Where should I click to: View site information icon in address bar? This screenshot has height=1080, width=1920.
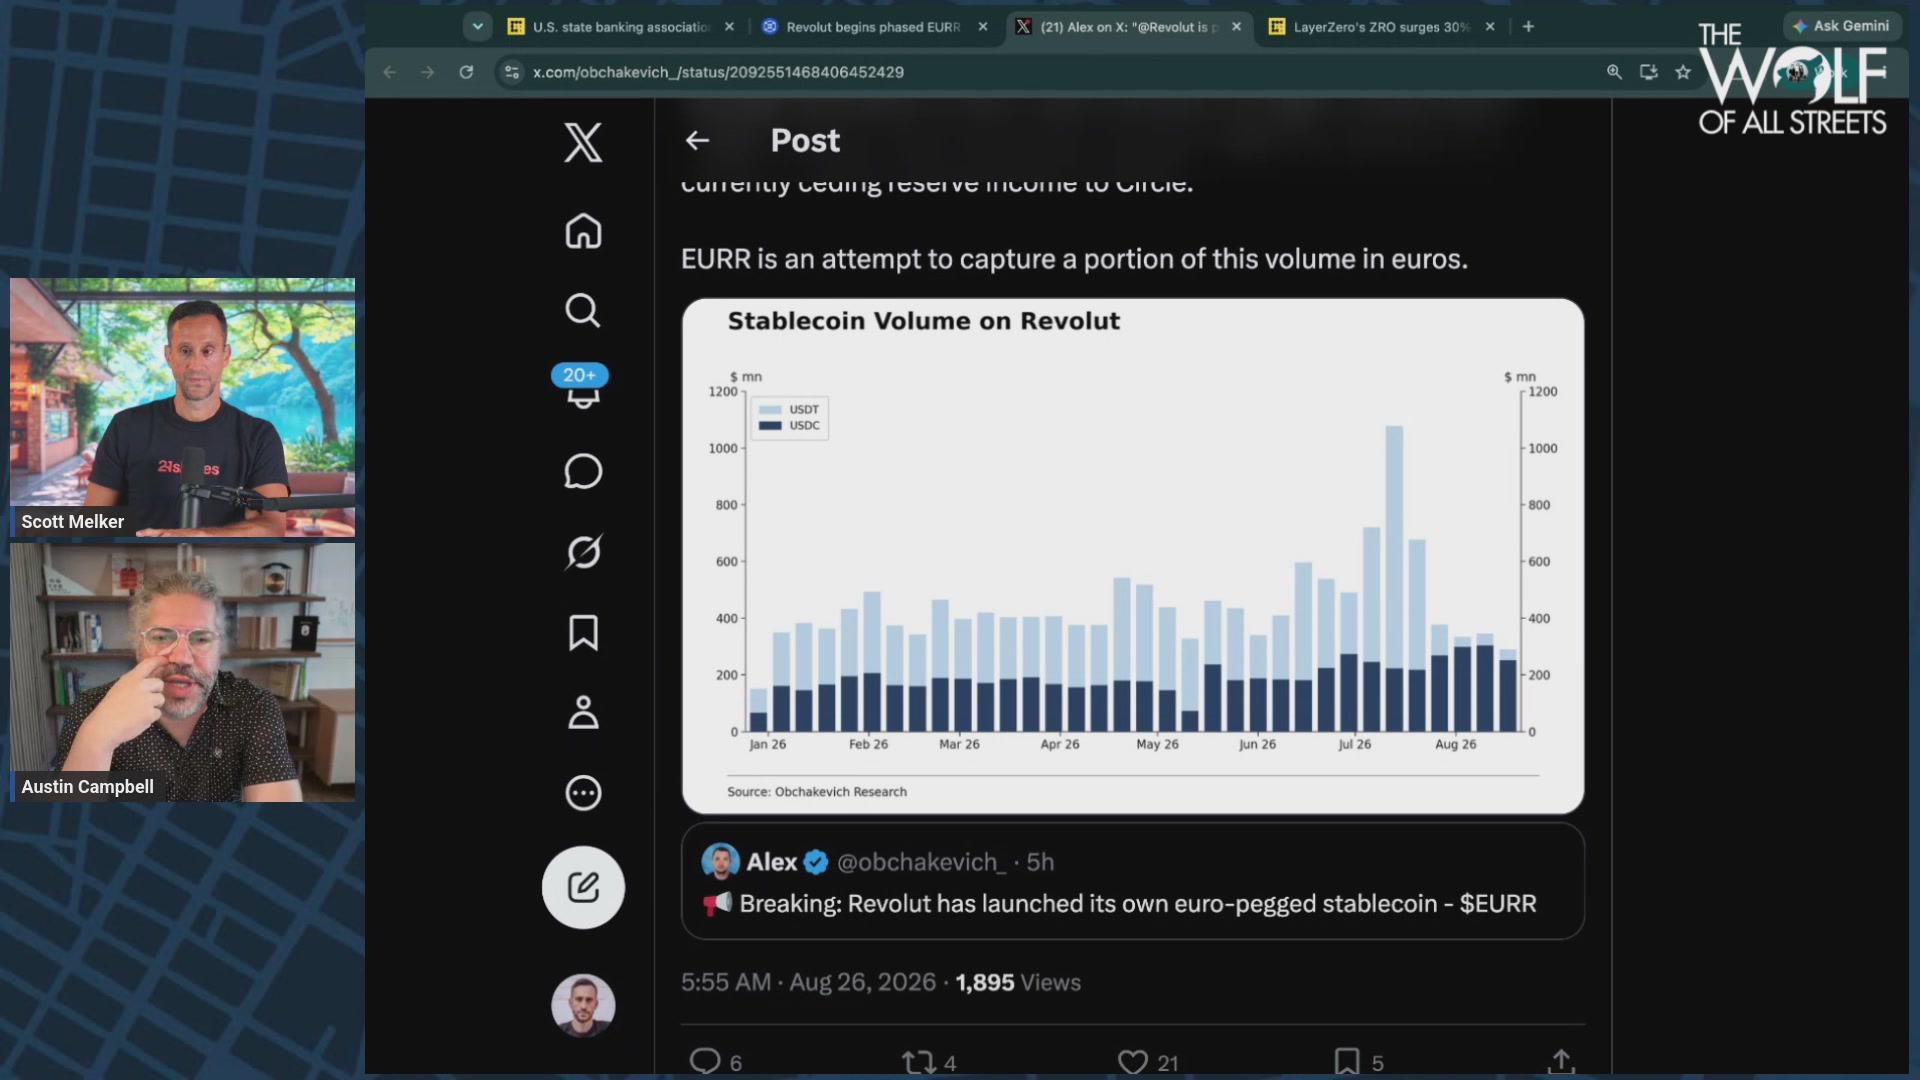(x=512, y=72)
